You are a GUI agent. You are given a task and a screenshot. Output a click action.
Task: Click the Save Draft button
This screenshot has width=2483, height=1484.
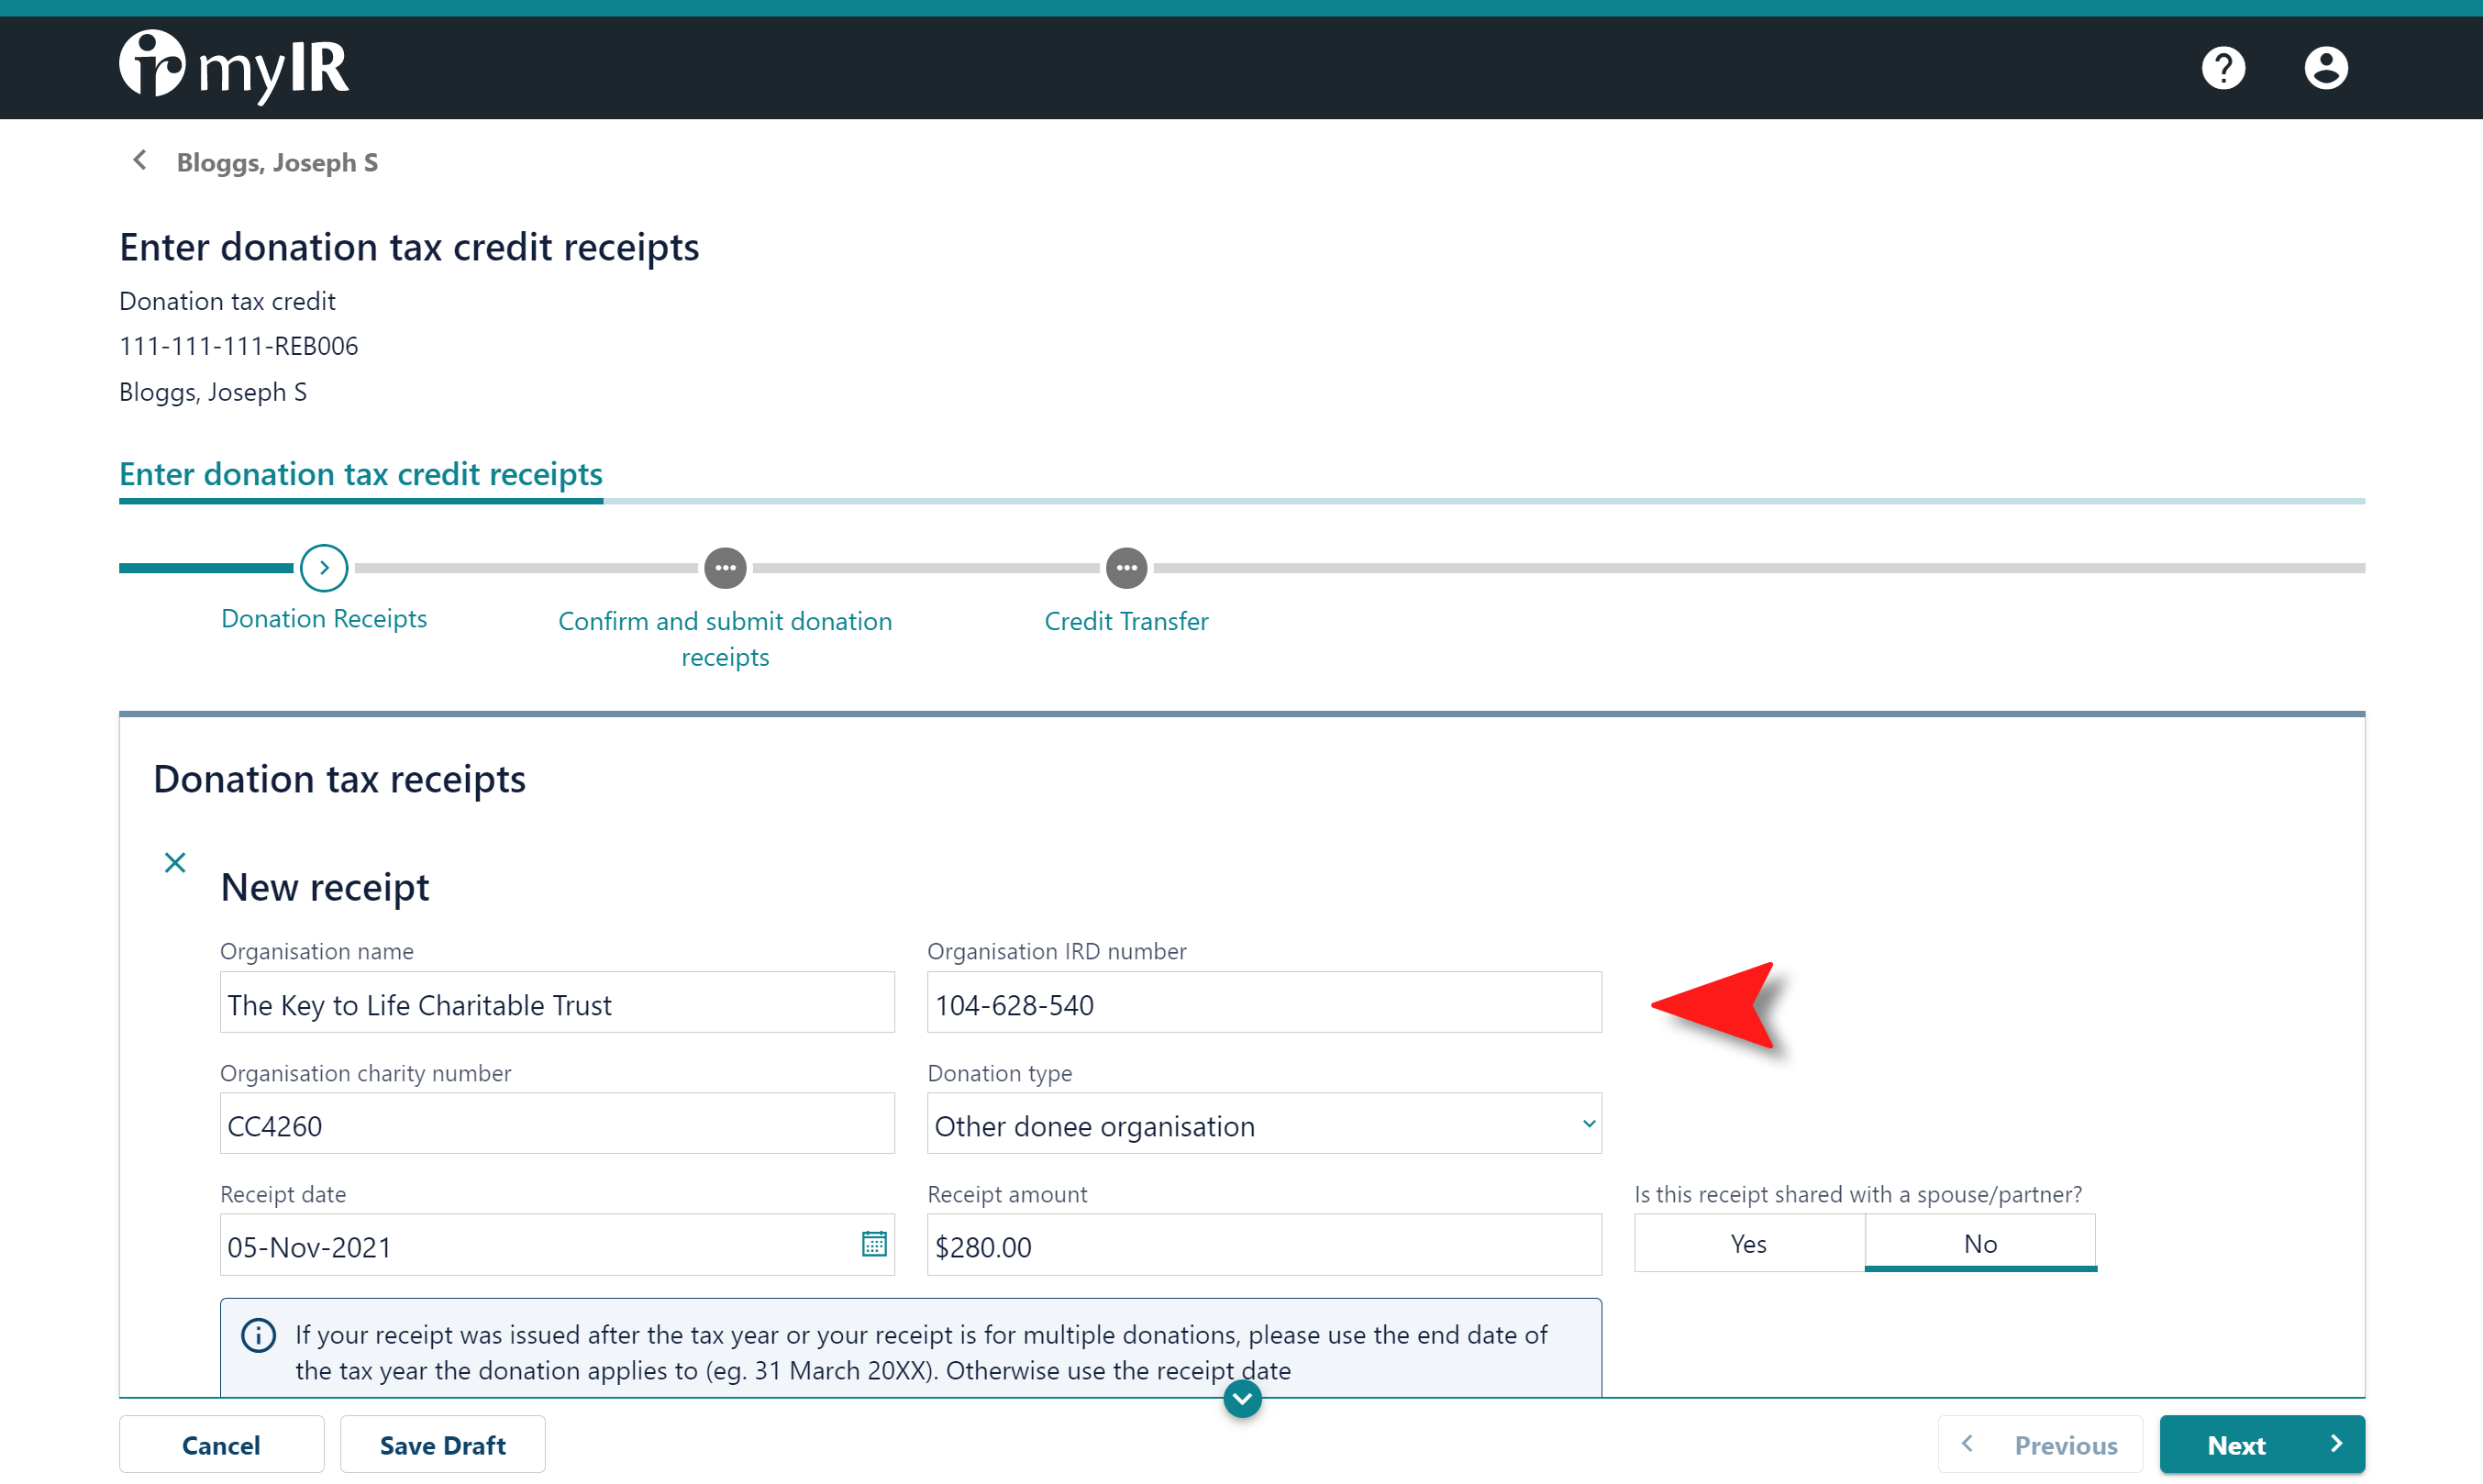[x=443, y=1445]
